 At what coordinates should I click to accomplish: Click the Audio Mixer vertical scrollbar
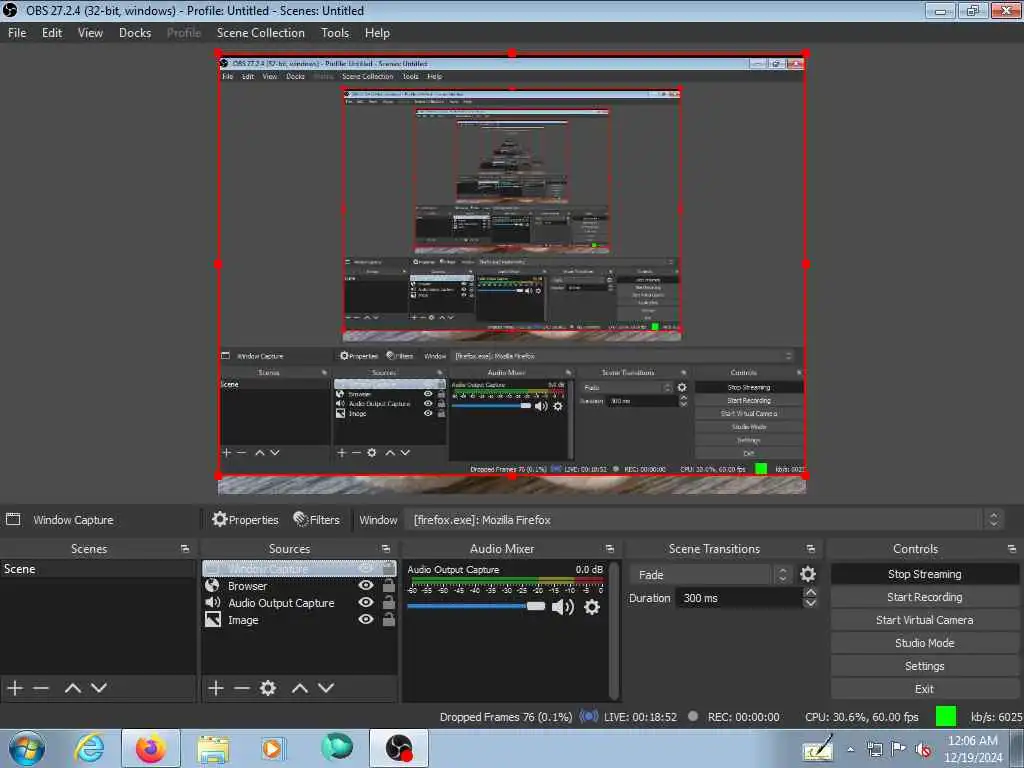613,630
